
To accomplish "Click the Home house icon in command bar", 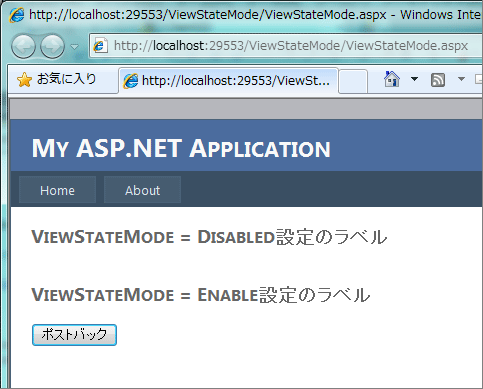I will [392, 79].
